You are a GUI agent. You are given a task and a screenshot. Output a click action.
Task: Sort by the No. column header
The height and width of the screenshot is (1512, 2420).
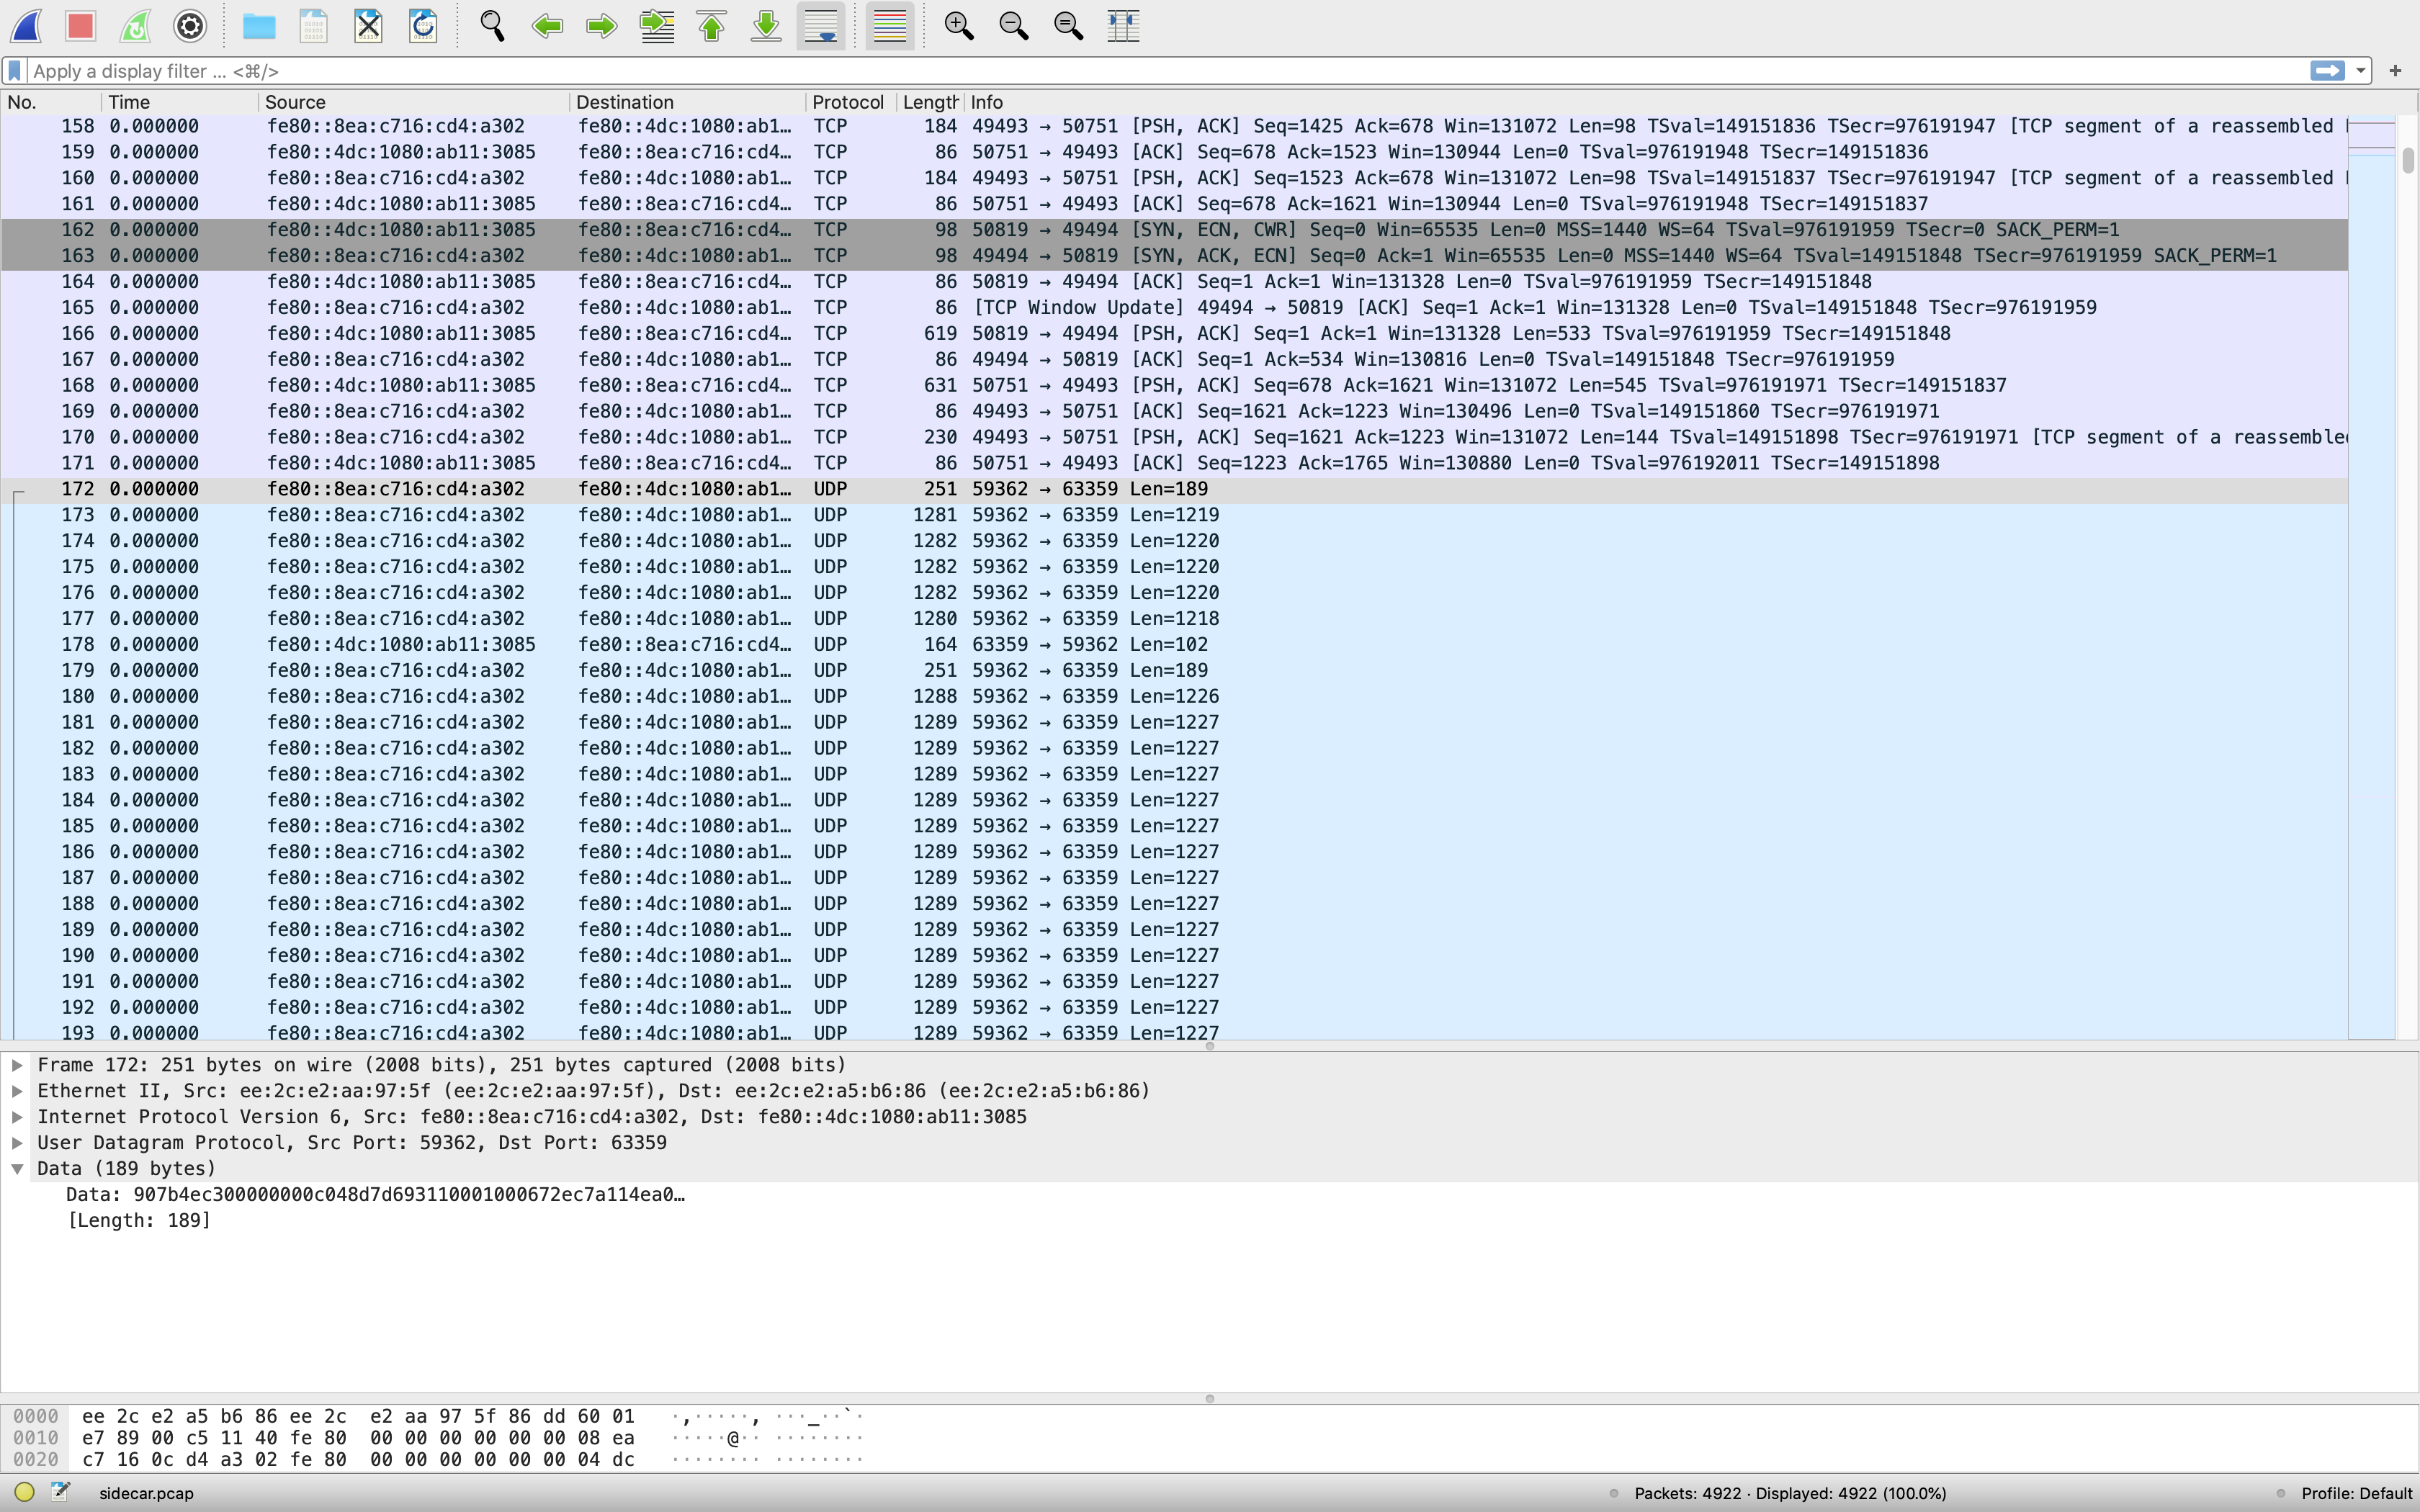[x=51, y=102]
